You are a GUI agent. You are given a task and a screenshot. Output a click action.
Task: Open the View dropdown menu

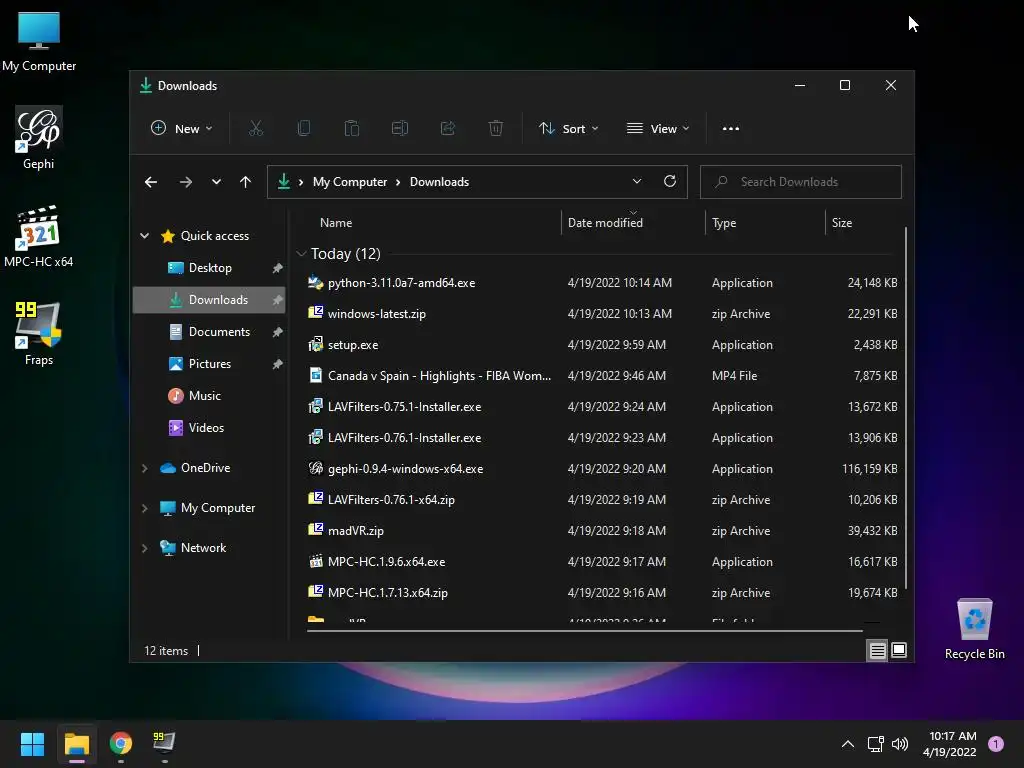point(658,129)
